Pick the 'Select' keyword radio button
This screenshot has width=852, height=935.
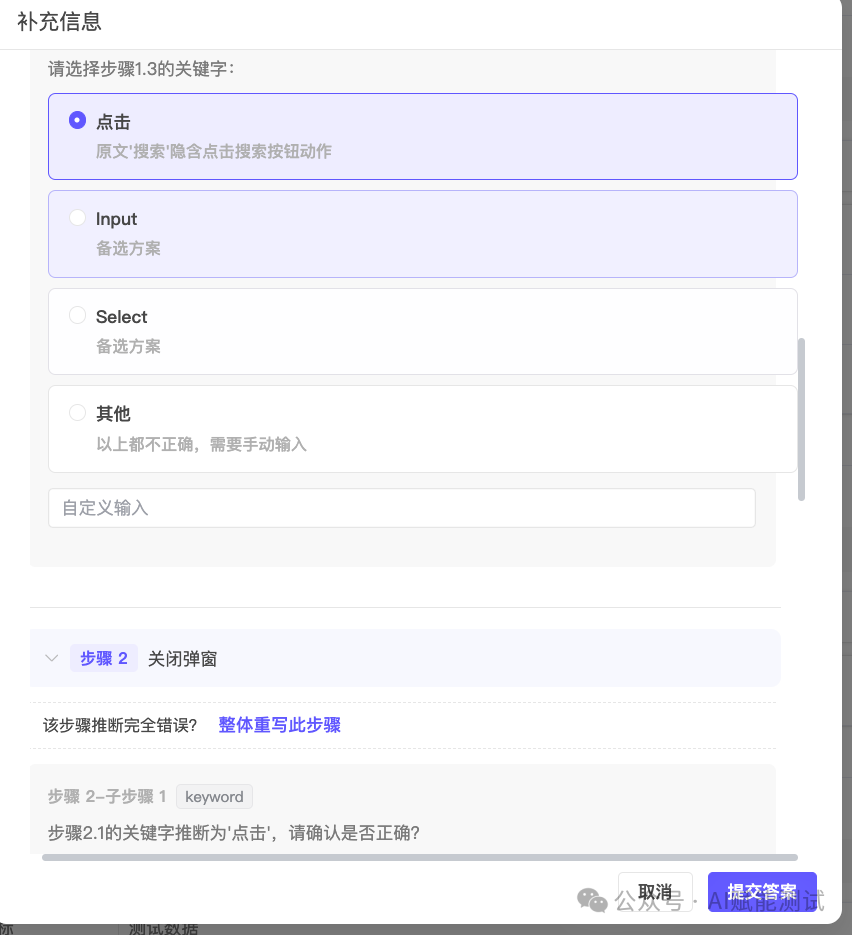(x=77, y=316)
